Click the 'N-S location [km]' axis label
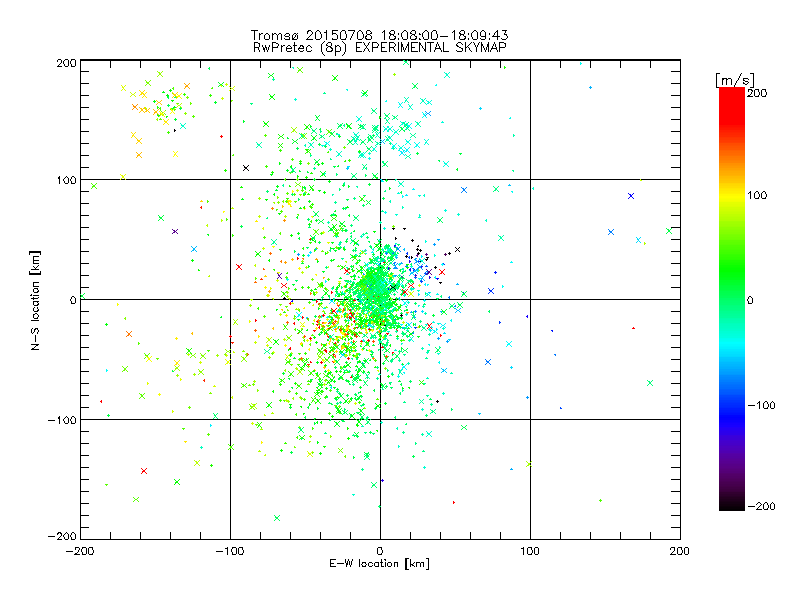 click(x=35, y=300)
